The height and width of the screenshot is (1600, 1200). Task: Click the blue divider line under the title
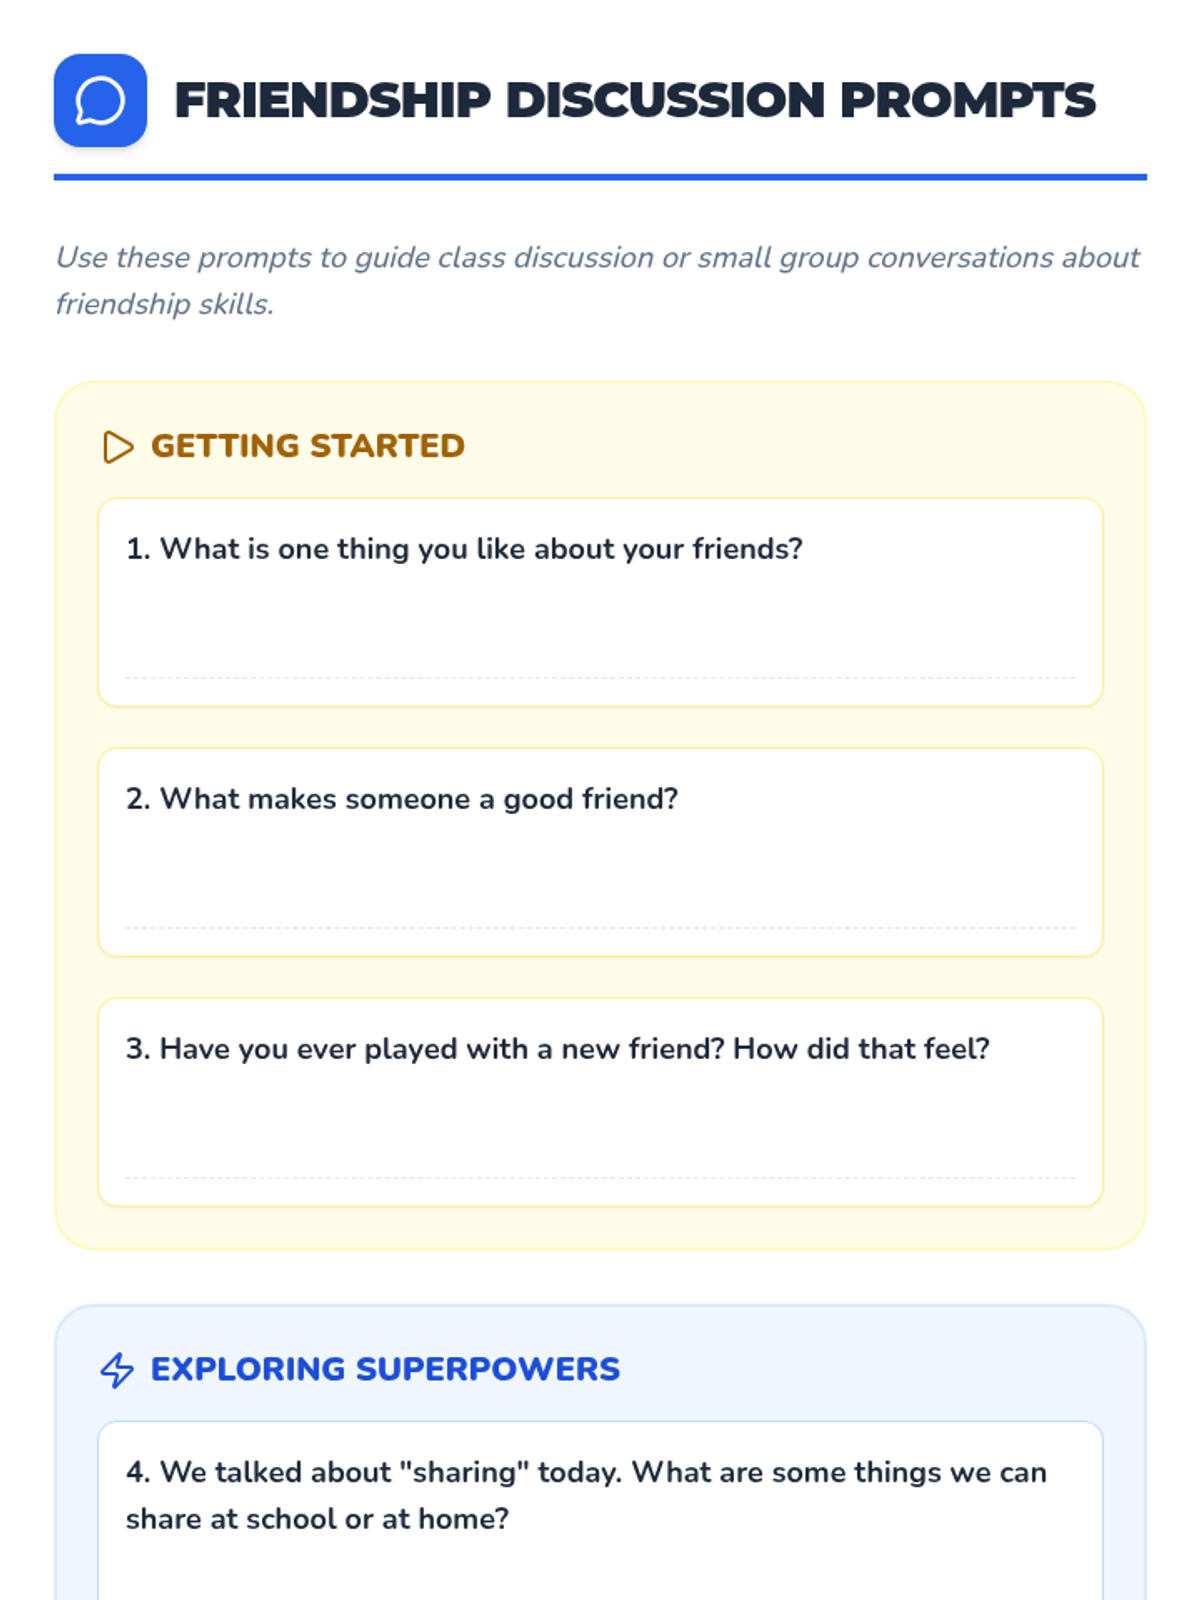[x=600, y=177]
